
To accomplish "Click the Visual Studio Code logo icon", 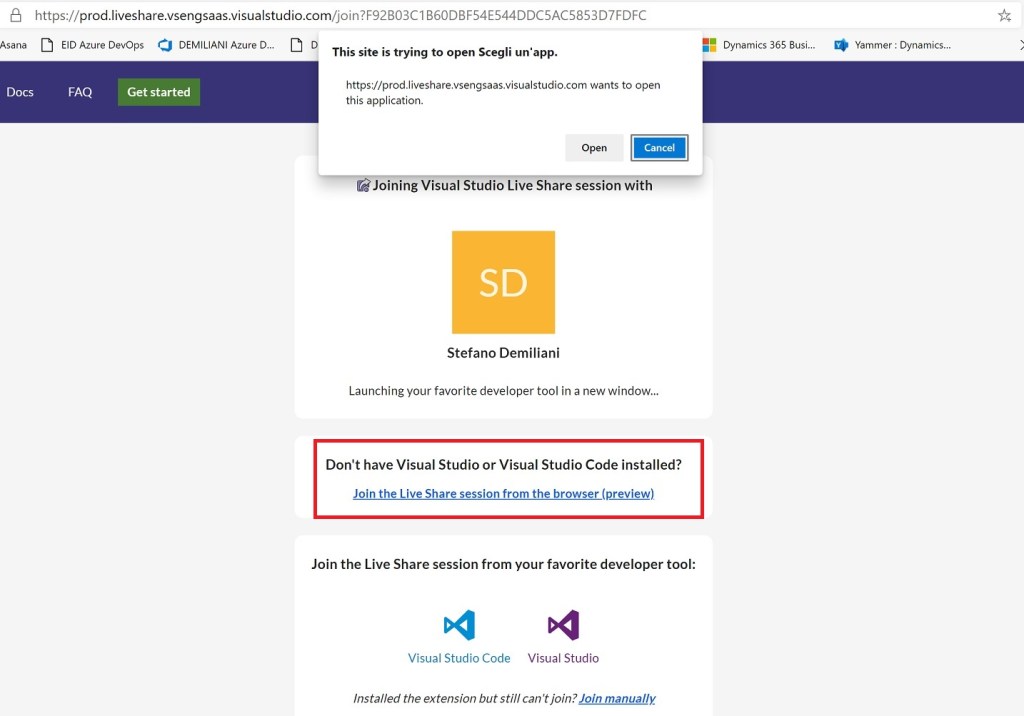I will (459, 626).
